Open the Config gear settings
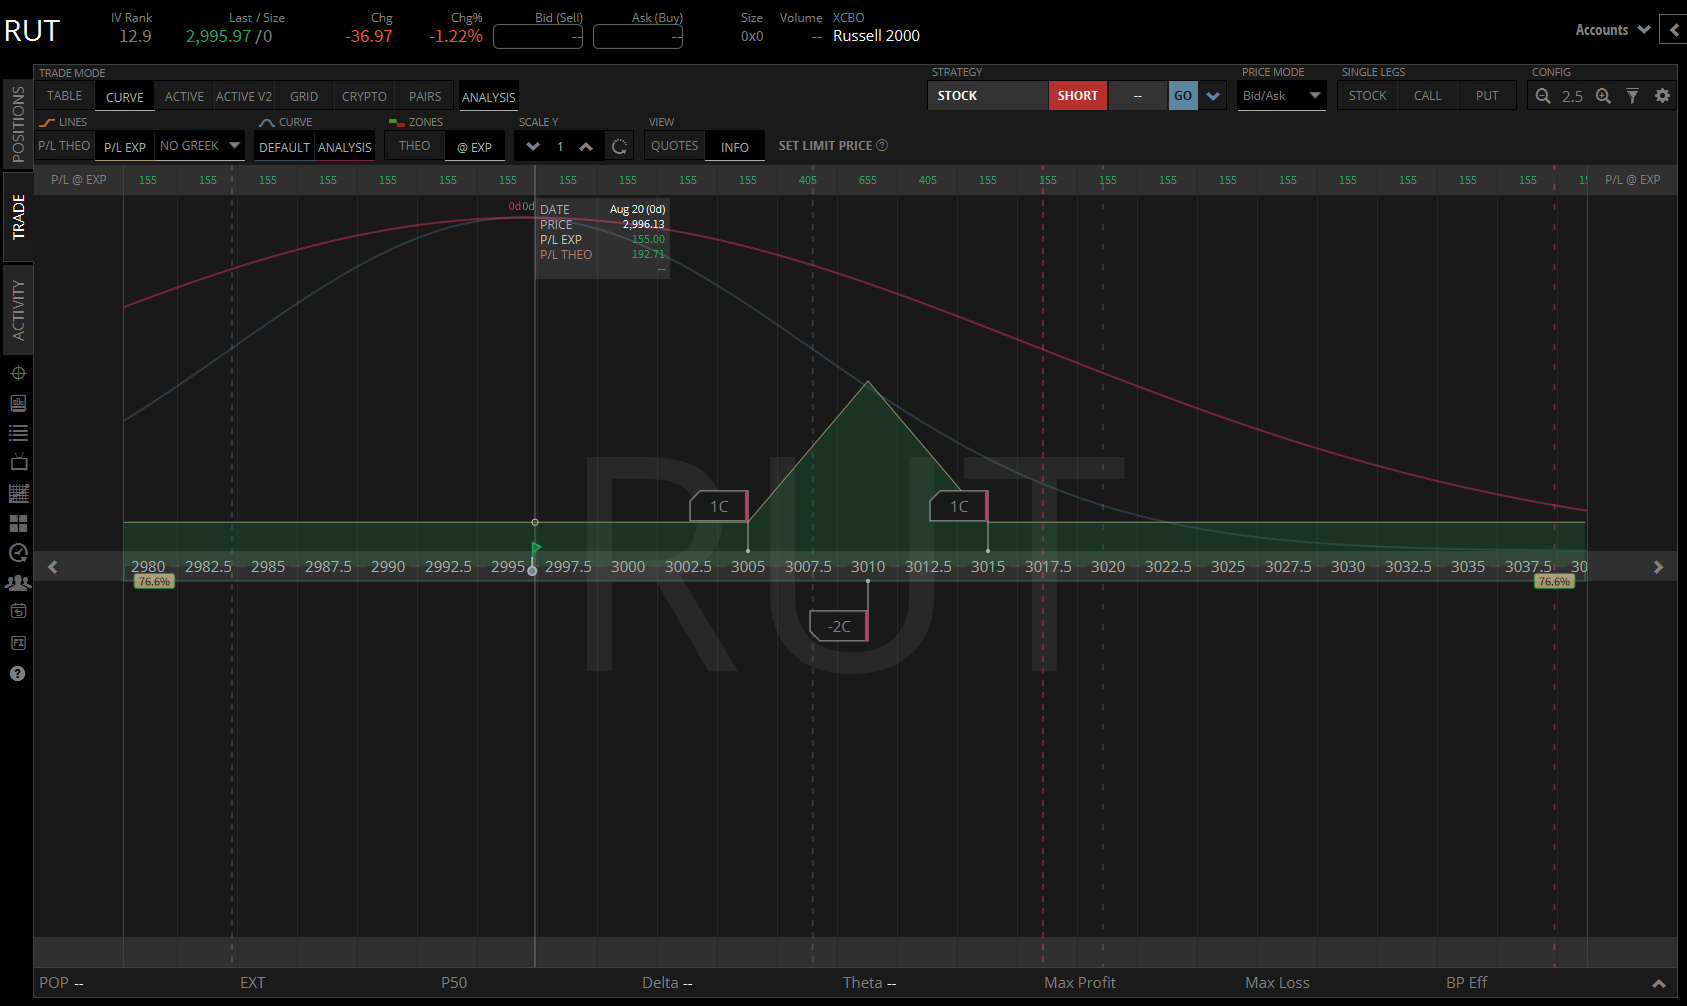 tap(1662, 96)
